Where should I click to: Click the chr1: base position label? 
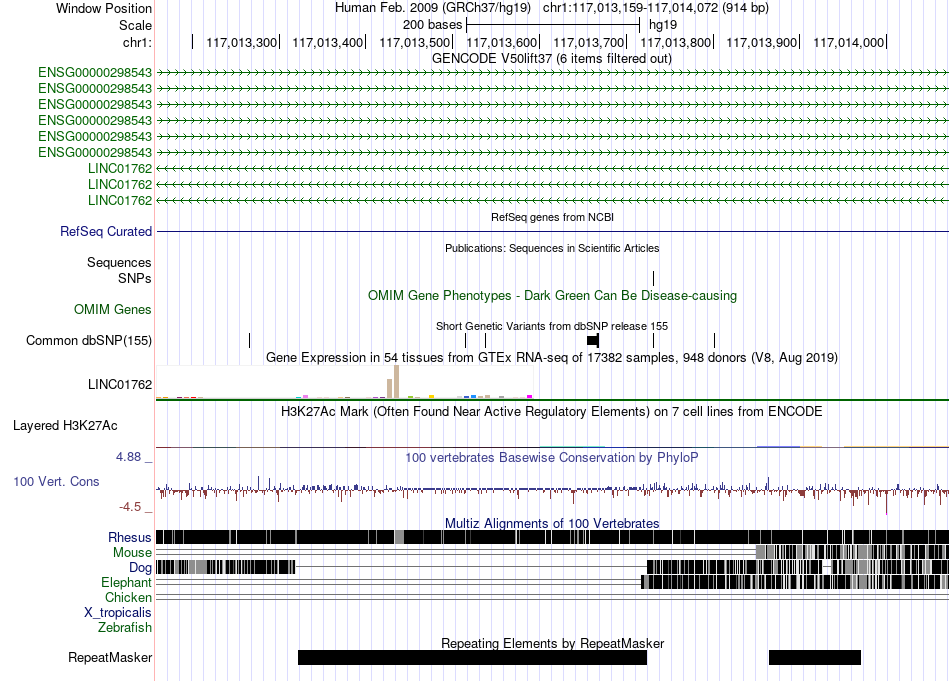coord(137,42)
